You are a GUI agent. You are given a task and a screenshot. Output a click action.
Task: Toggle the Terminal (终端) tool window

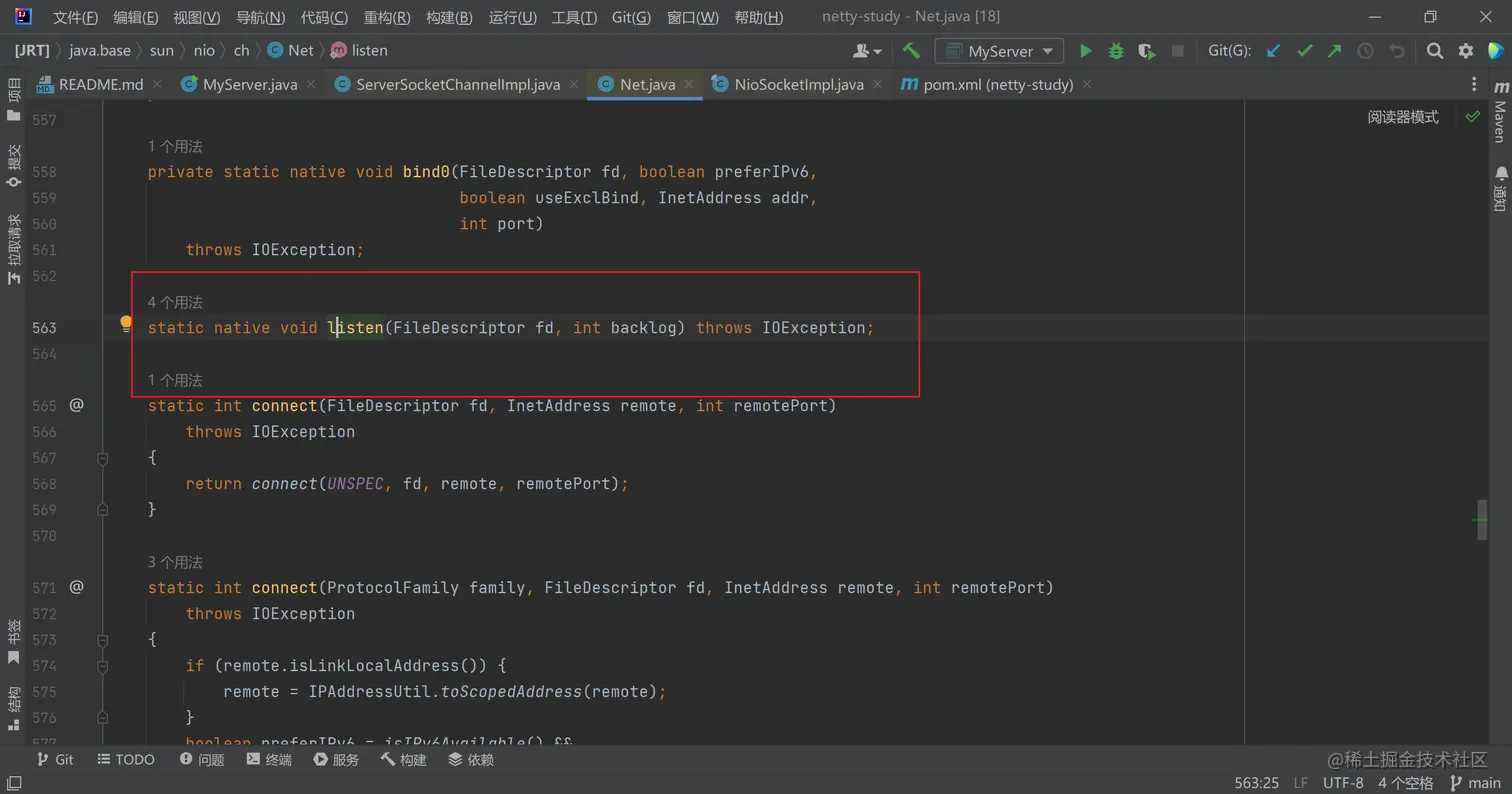pos(267,760)
